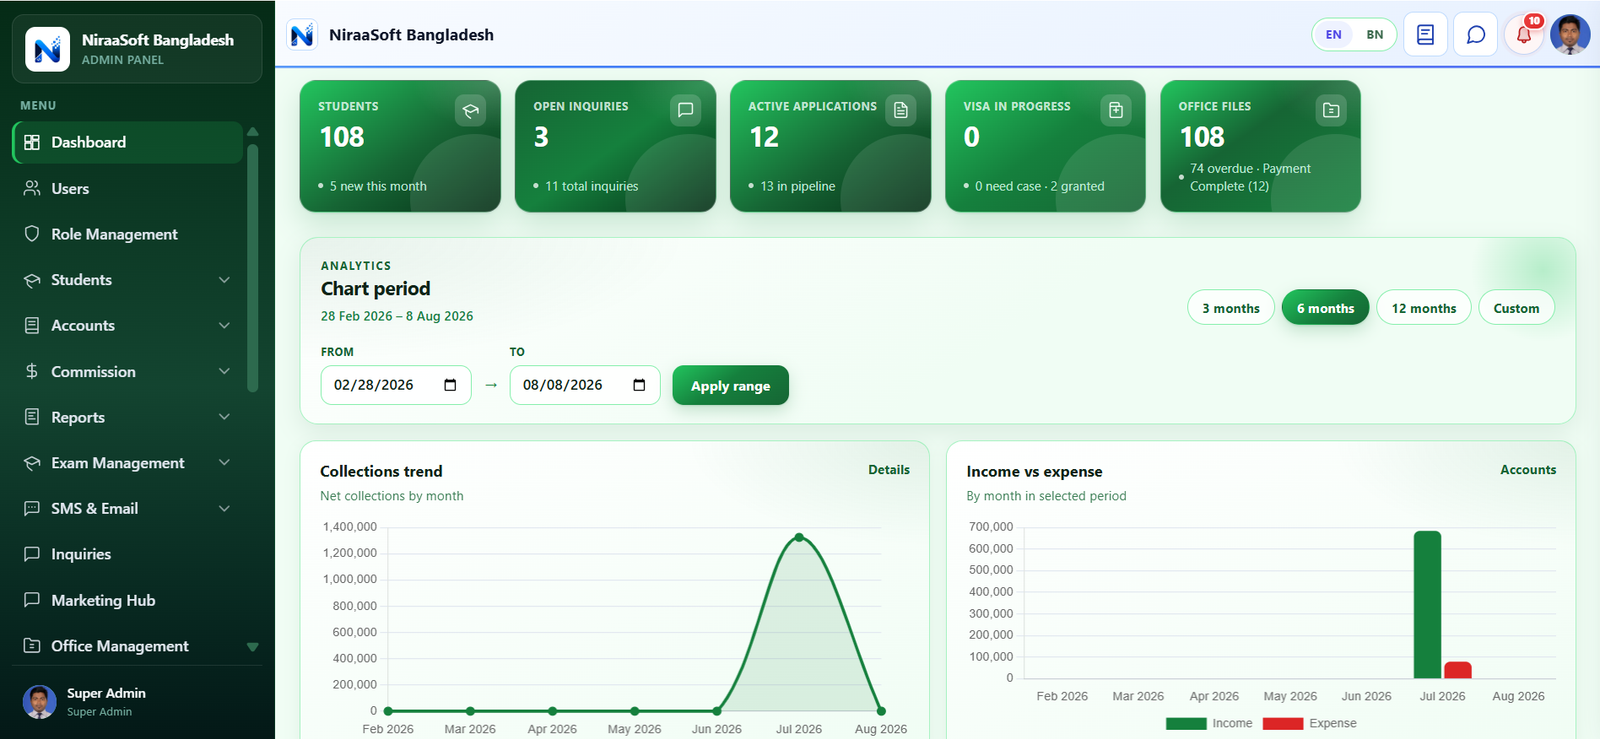The width and height of the screenshot is (1600, 739).
Task: Click the Jul 2026 peak point on collections chart
Action: point(799,537)
